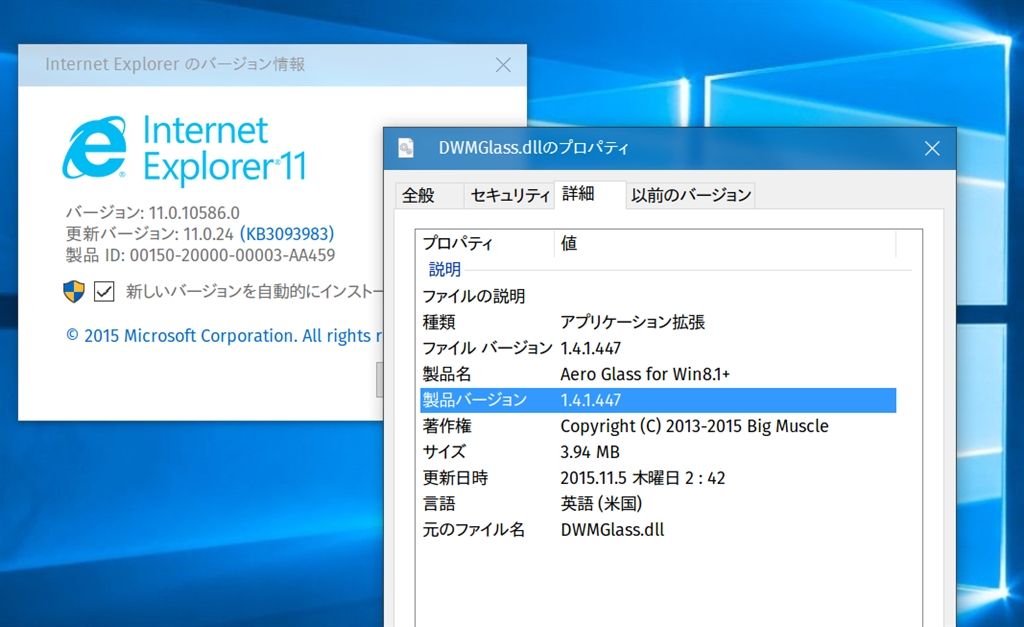Select the 詳細 tab
This screenshot has width=1024, height=627.
click(590, 194)
